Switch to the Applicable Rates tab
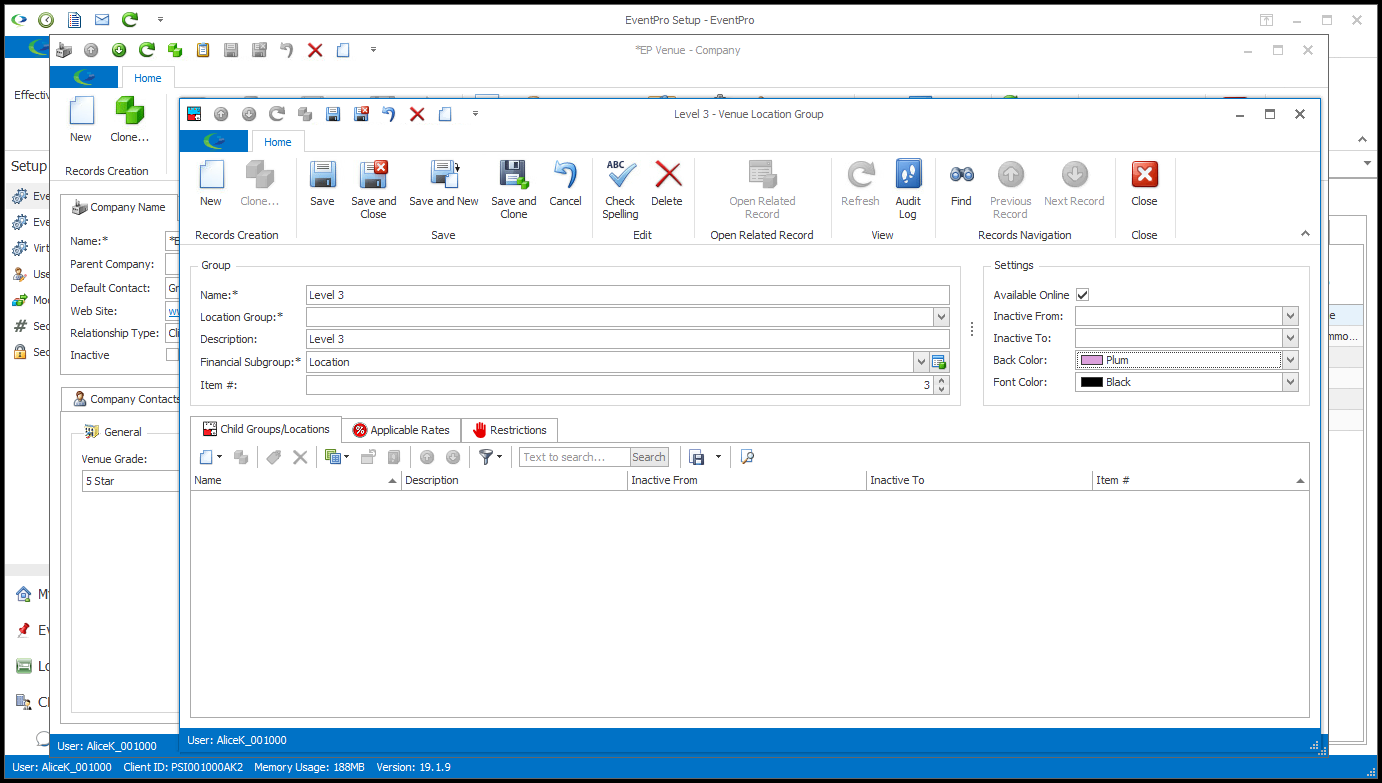Image resolution: width=1382 pixels, height=783 pixels. 401,430
